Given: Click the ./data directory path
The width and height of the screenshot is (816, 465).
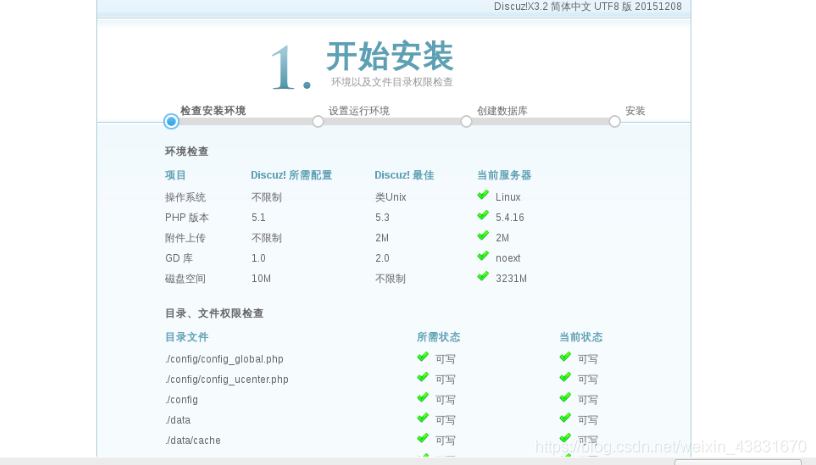Looking at the screenshot, I should pos(178,420).
